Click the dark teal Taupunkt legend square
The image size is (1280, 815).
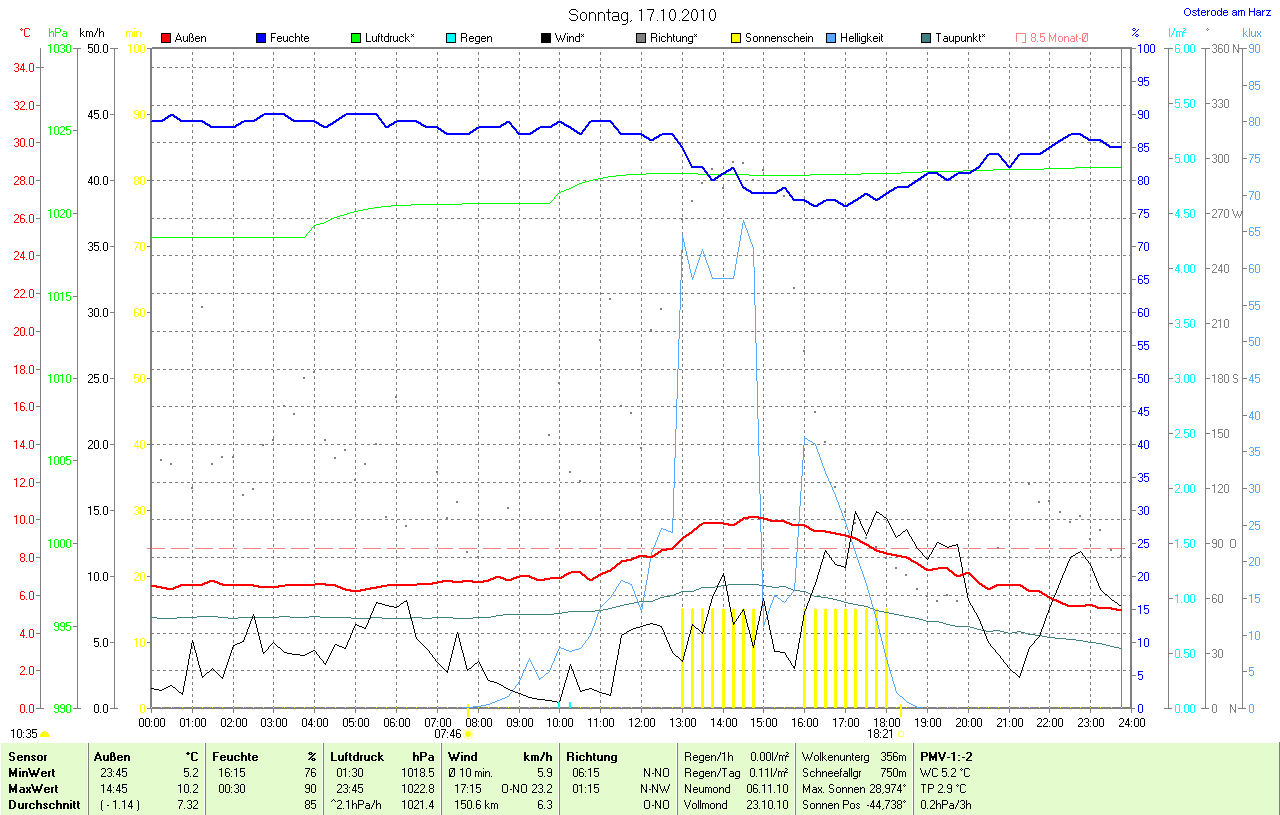tap(926, 38)
